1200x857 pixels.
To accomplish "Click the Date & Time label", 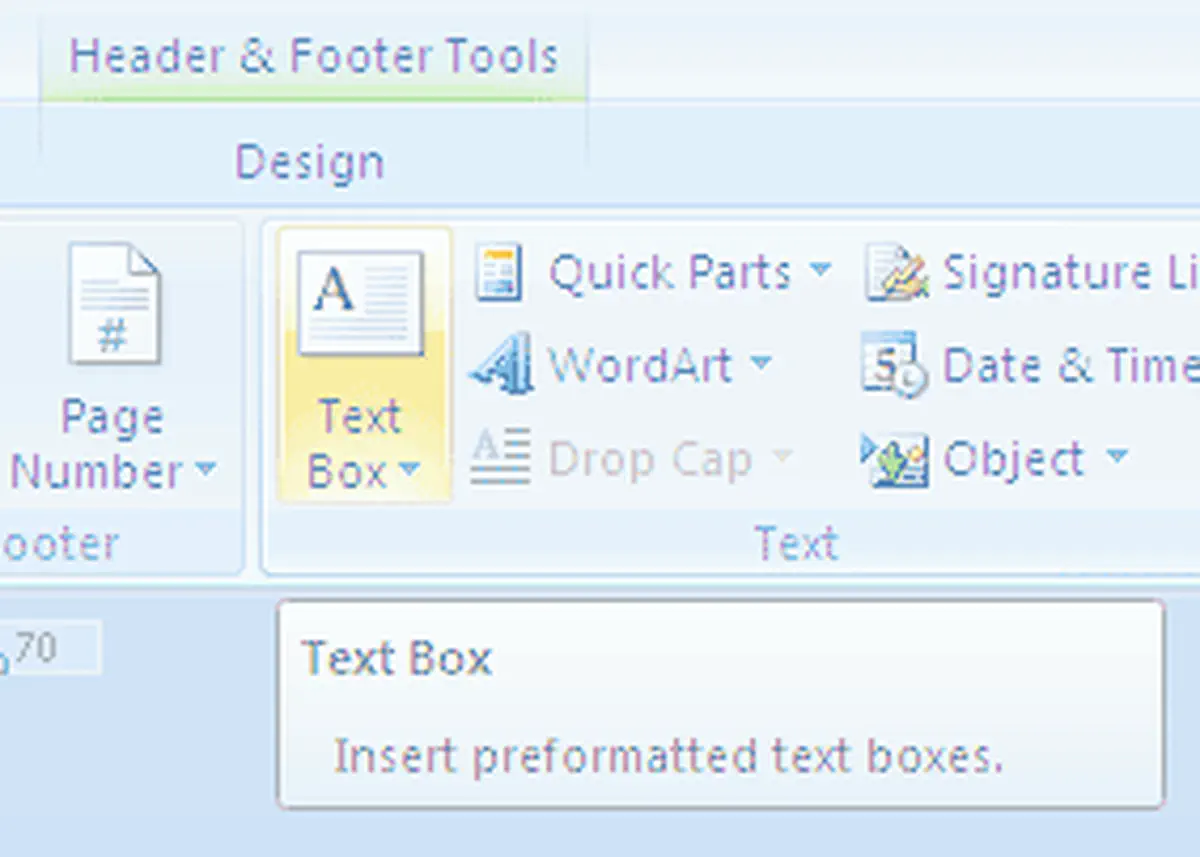I will click(1070, 365).
